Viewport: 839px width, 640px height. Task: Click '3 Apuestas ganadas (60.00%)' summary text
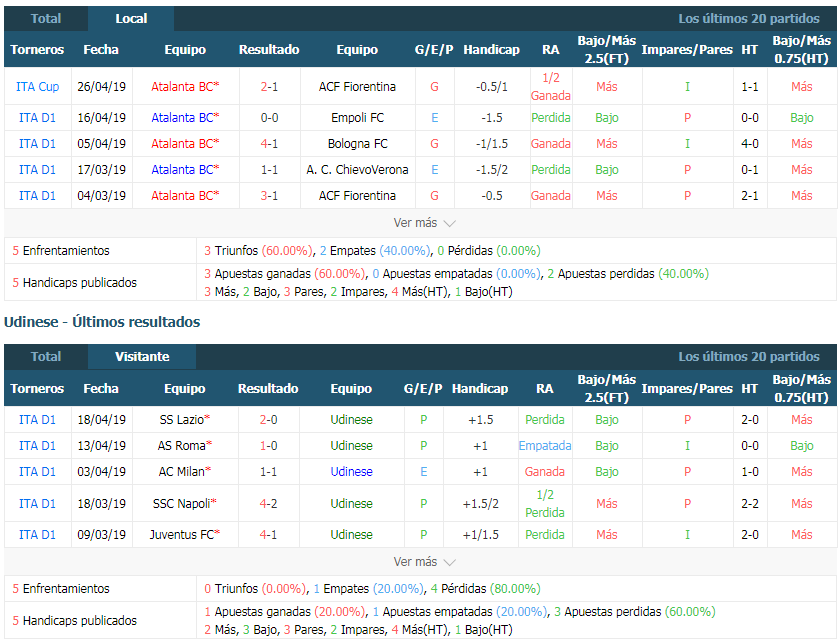[x=284, y=273]
